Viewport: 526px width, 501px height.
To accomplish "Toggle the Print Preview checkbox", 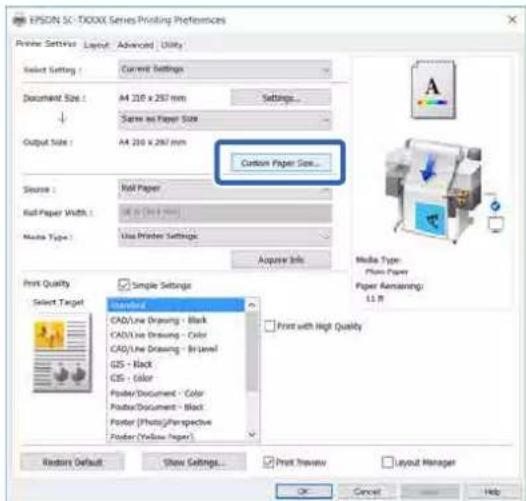I will (268, 462).
